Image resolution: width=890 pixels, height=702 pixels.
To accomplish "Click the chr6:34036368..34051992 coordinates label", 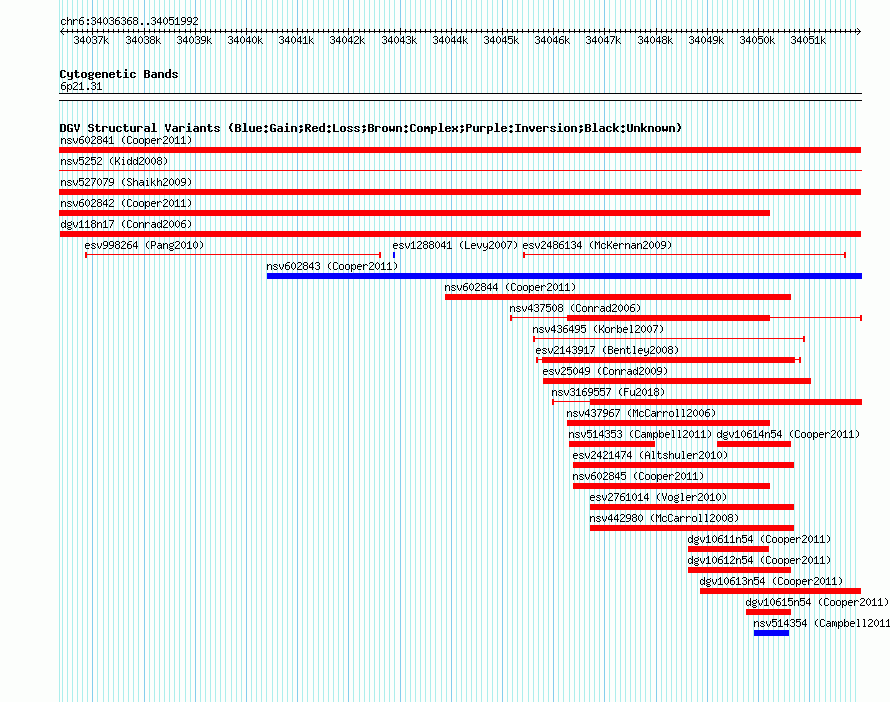I will [129, 21].
